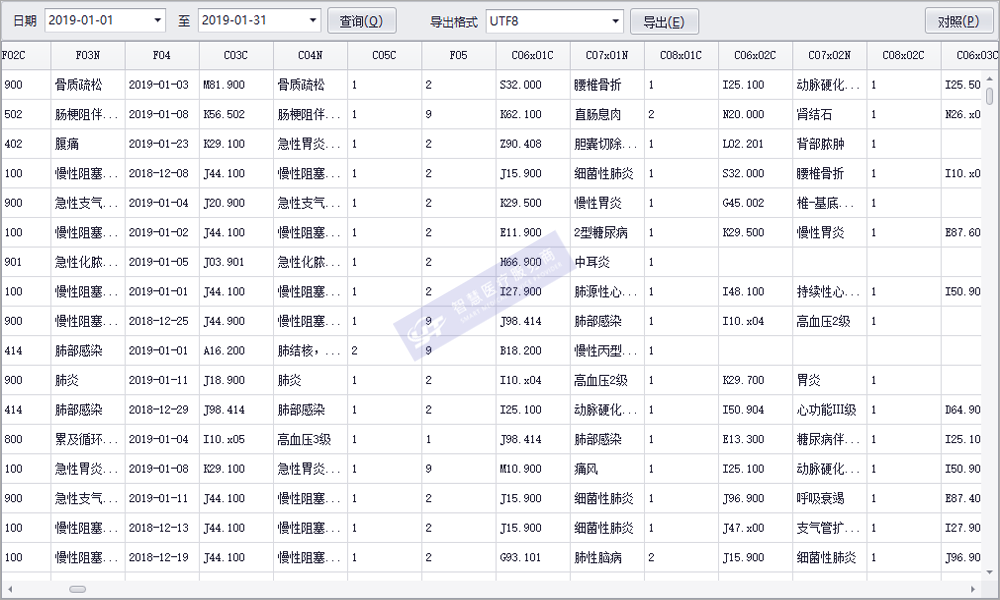The height and width of the screenshot is (600, 1000).
Task: Click the vertical scrollbar thumb
Action: 990,96
